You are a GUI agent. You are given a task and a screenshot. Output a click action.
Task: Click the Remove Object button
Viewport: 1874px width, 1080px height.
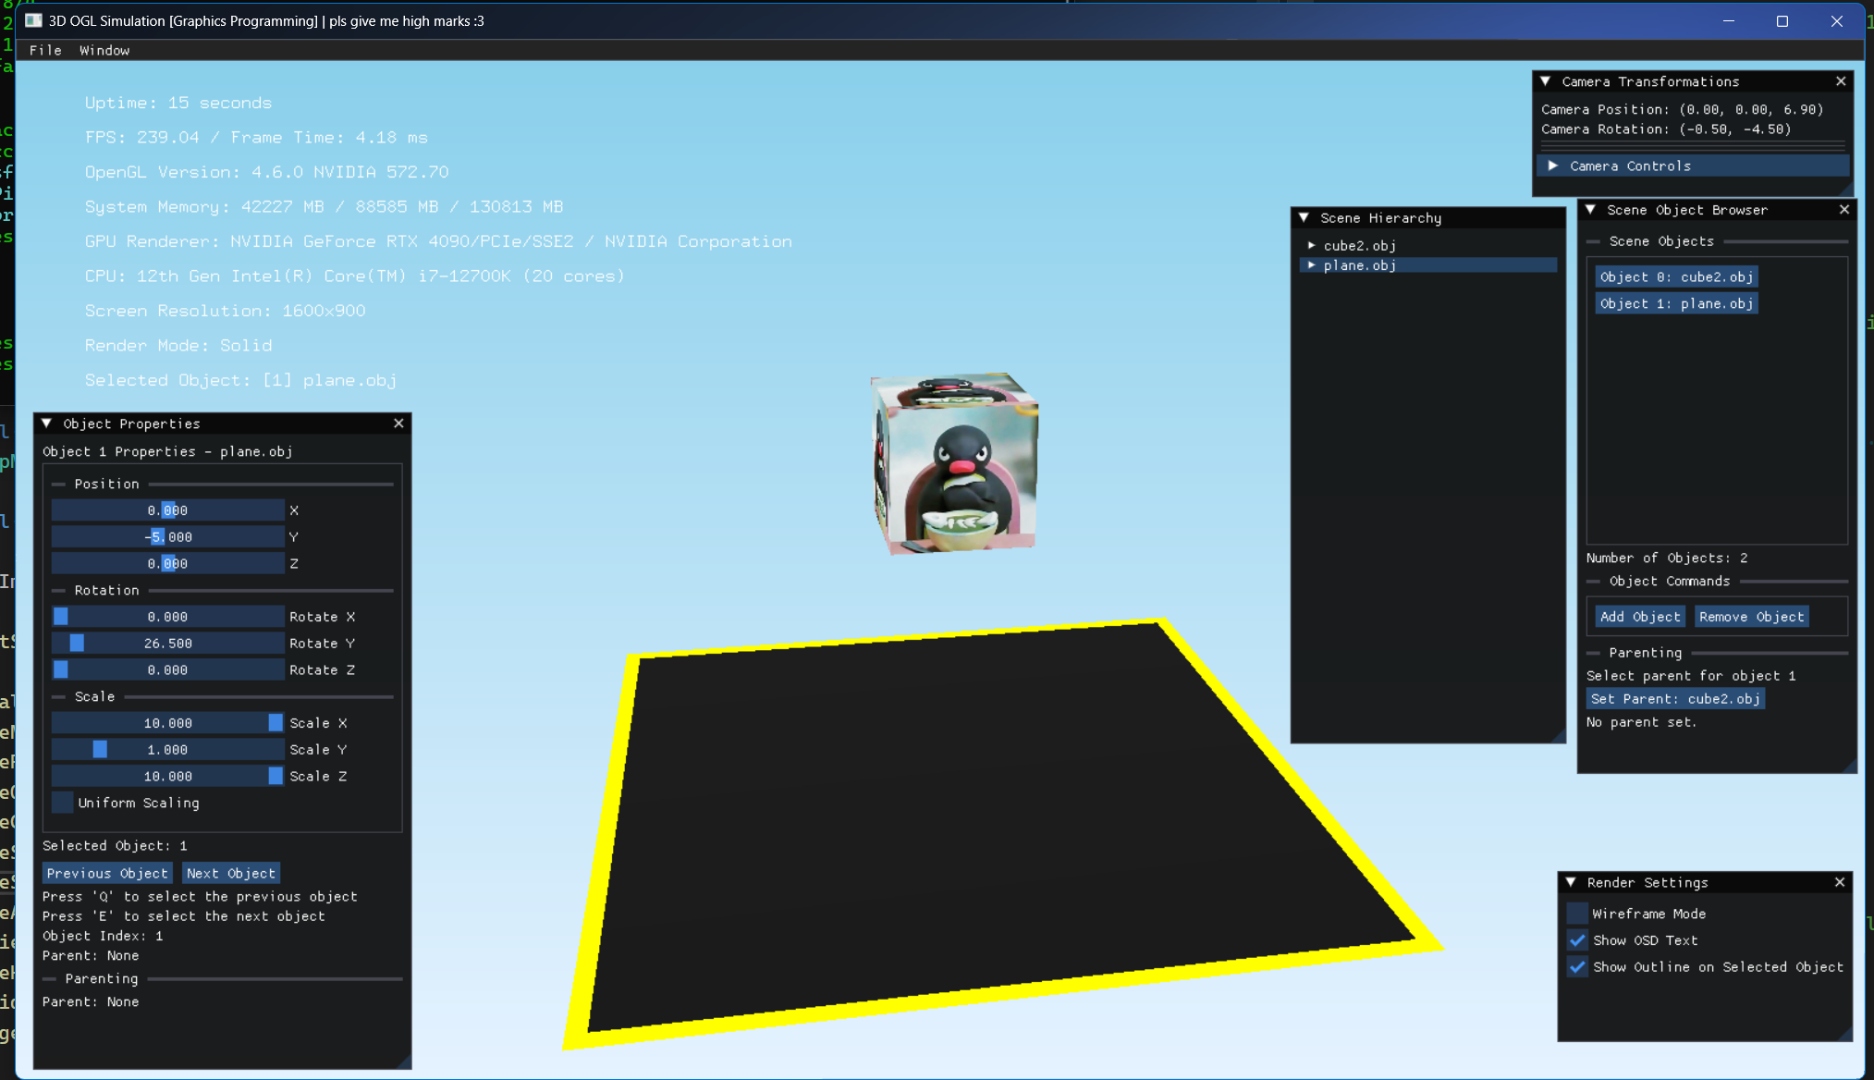point(1751,617)
